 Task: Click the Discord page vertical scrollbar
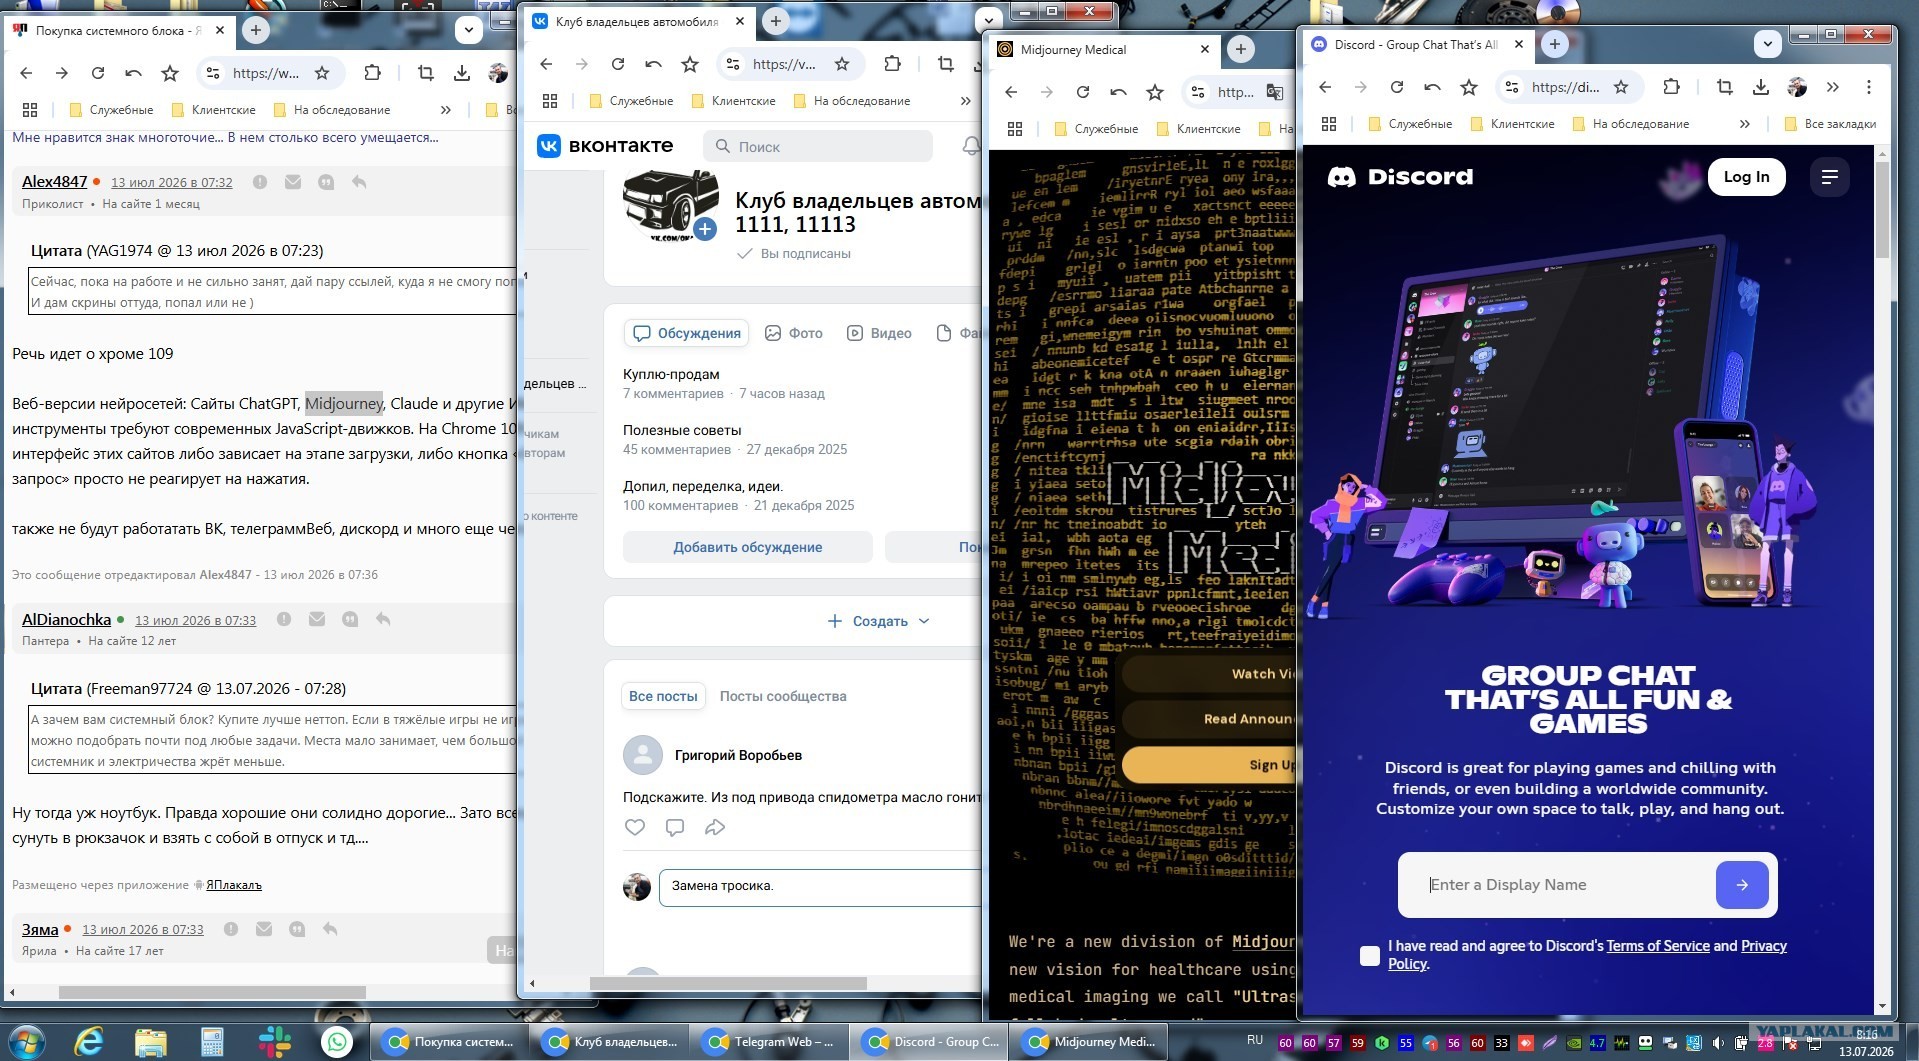pos(1882,210)
